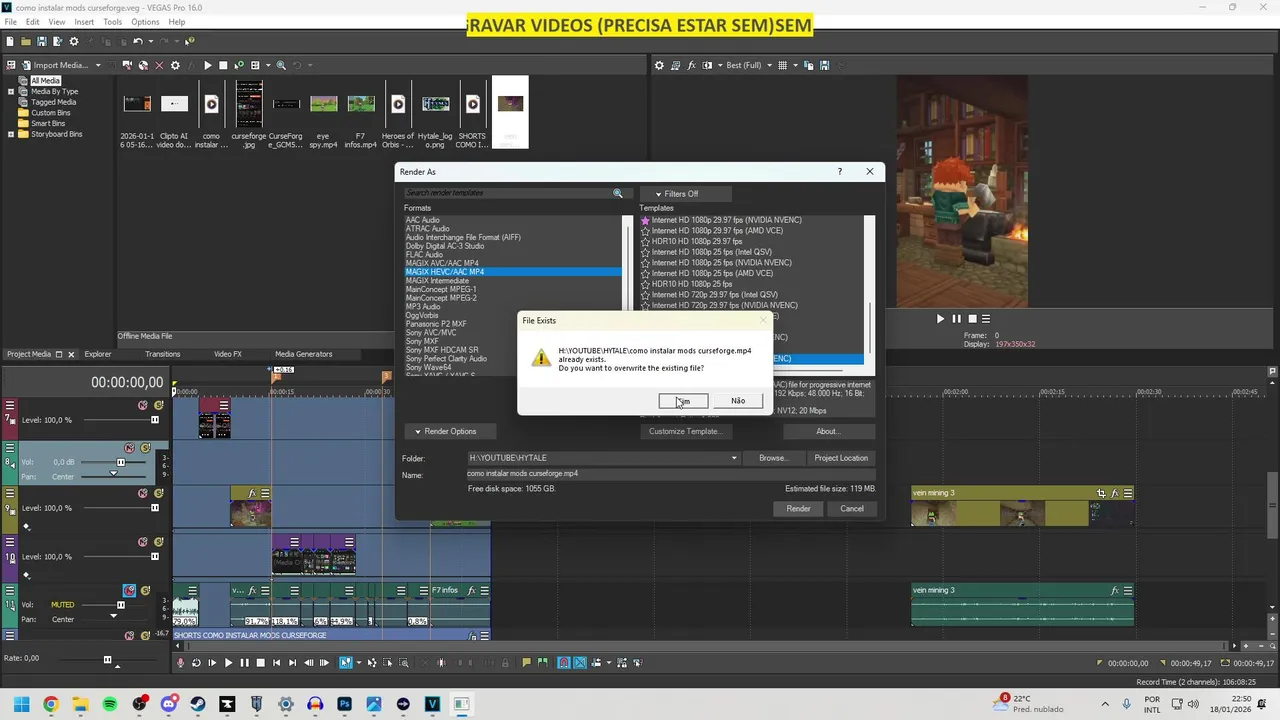Click the Undo arrow in main toolbar
Screen dimensions: 1280x720
[x=138, y=41]
